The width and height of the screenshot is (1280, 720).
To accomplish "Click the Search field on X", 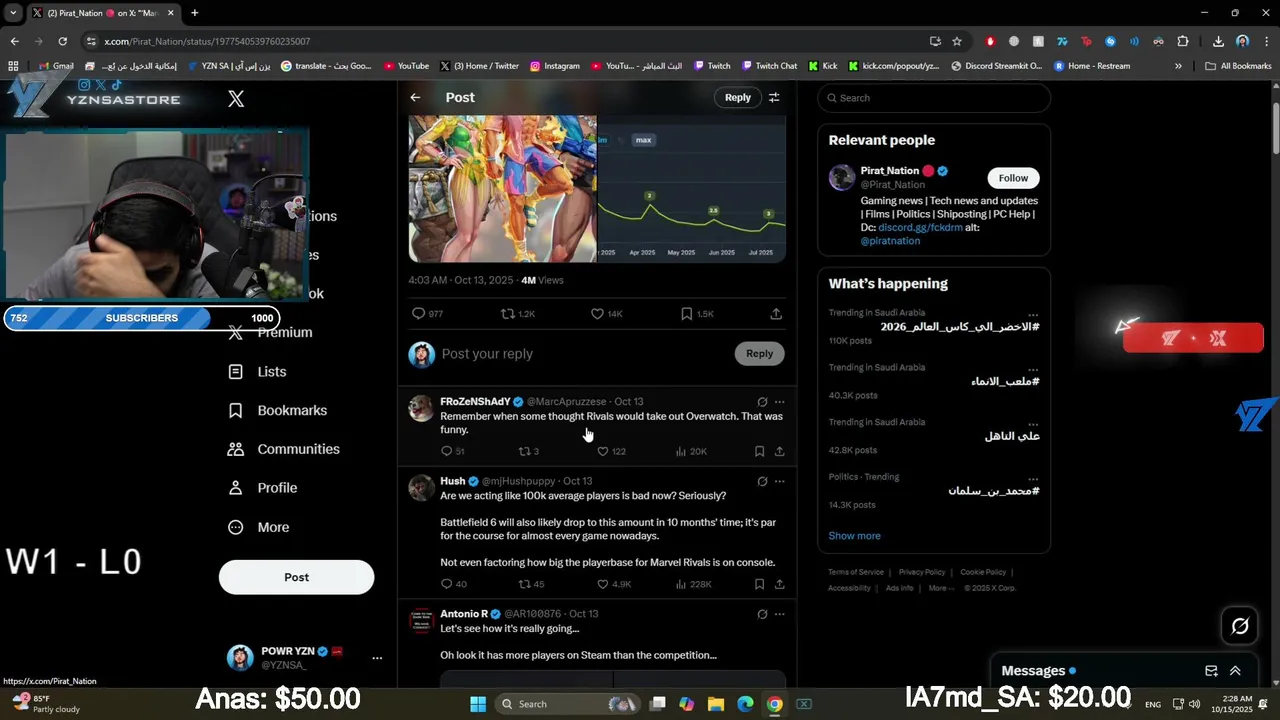I will (934, 98).
